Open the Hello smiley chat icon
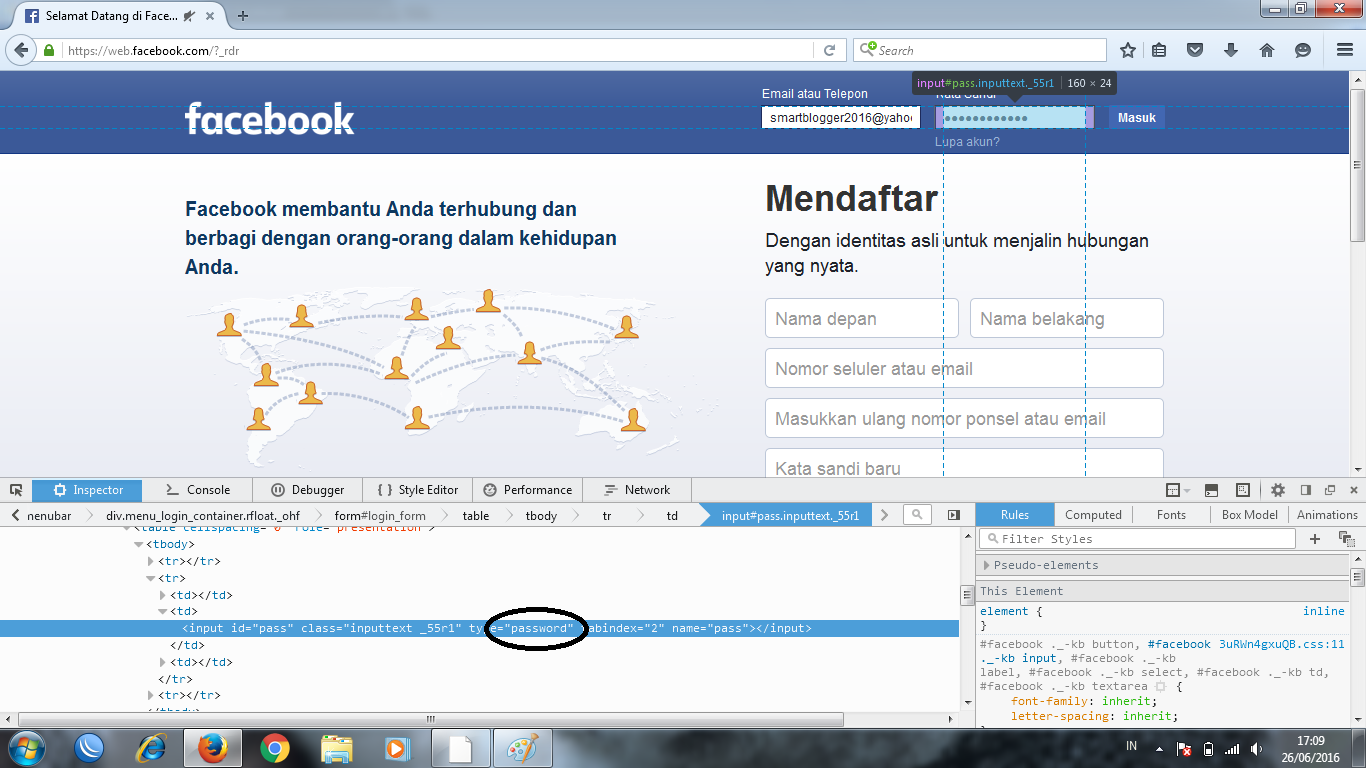 (1302, 50)
